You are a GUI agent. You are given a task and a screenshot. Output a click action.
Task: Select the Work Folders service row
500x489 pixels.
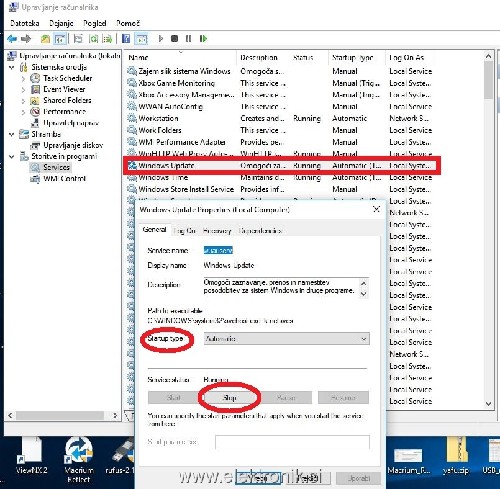[280, 130]
